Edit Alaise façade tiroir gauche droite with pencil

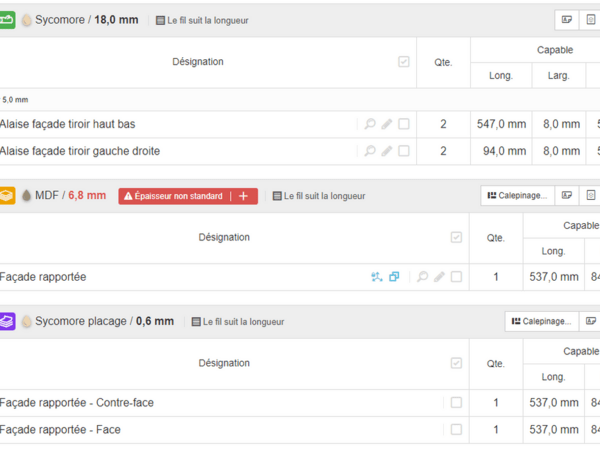[x=387, y=151]
